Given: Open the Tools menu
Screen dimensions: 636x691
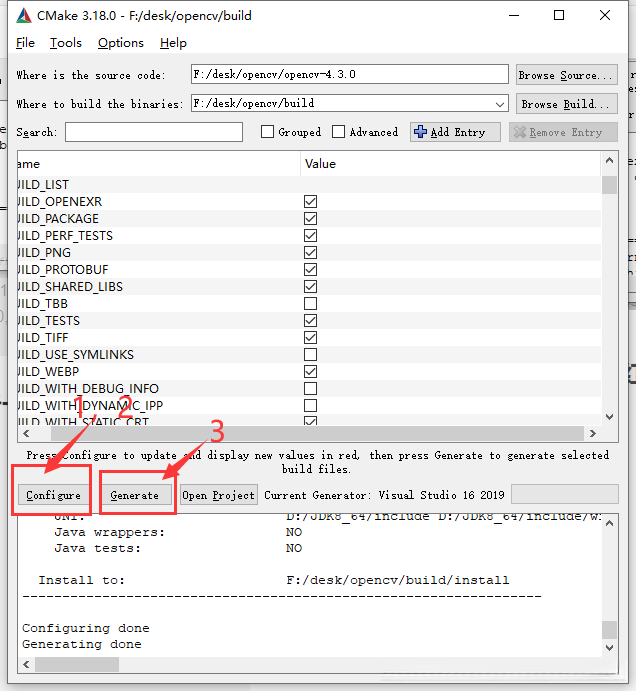Looking at the screenshot, I should [x=66, y=43].
